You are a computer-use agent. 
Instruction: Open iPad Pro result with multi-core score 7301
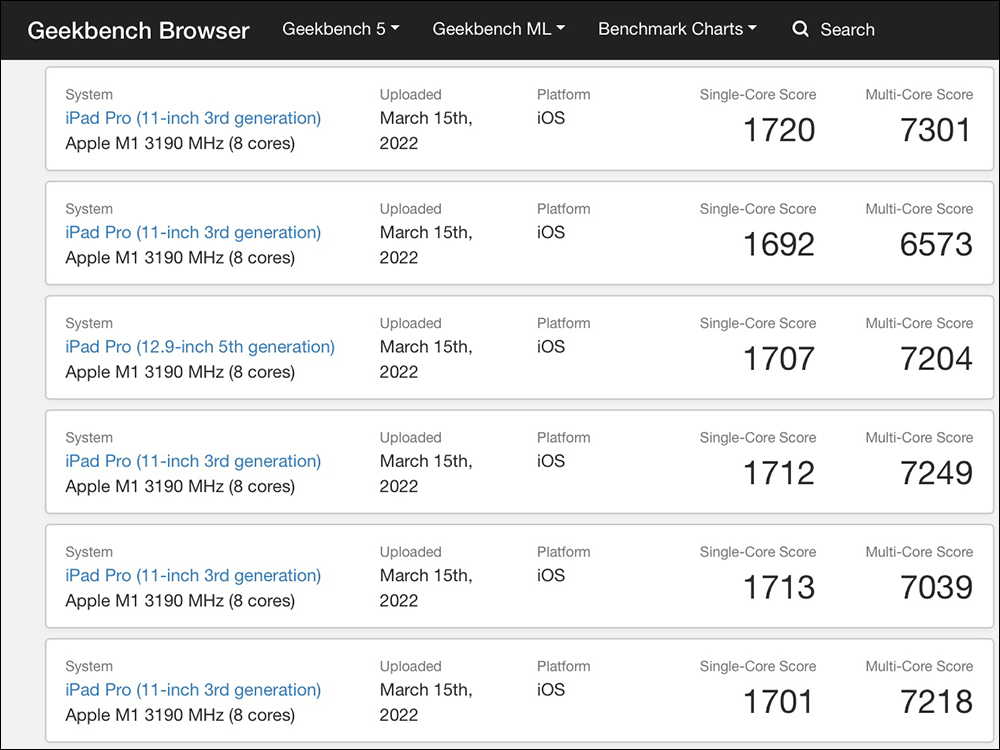click(x=193, y=118)
